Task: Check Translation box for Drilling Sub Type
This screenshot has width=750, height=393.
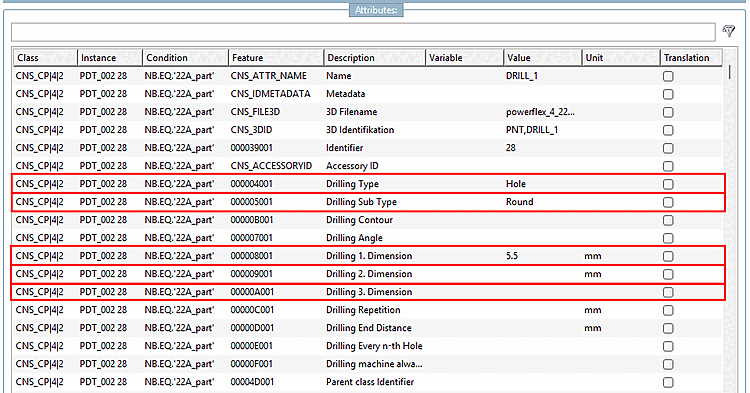Action: tap(668, 202)
